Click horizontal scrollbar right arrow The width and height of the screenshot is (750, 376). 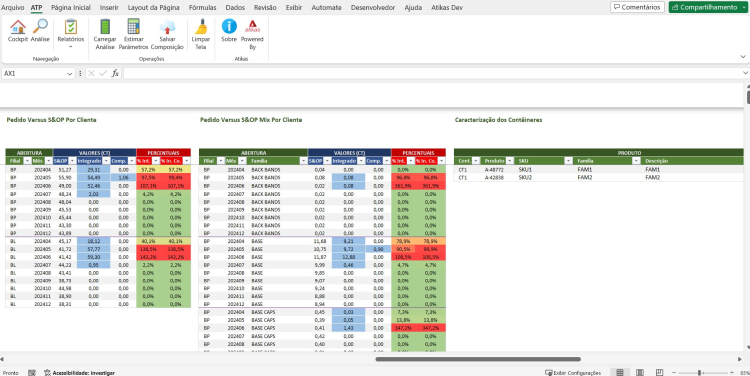click(740, 359)
